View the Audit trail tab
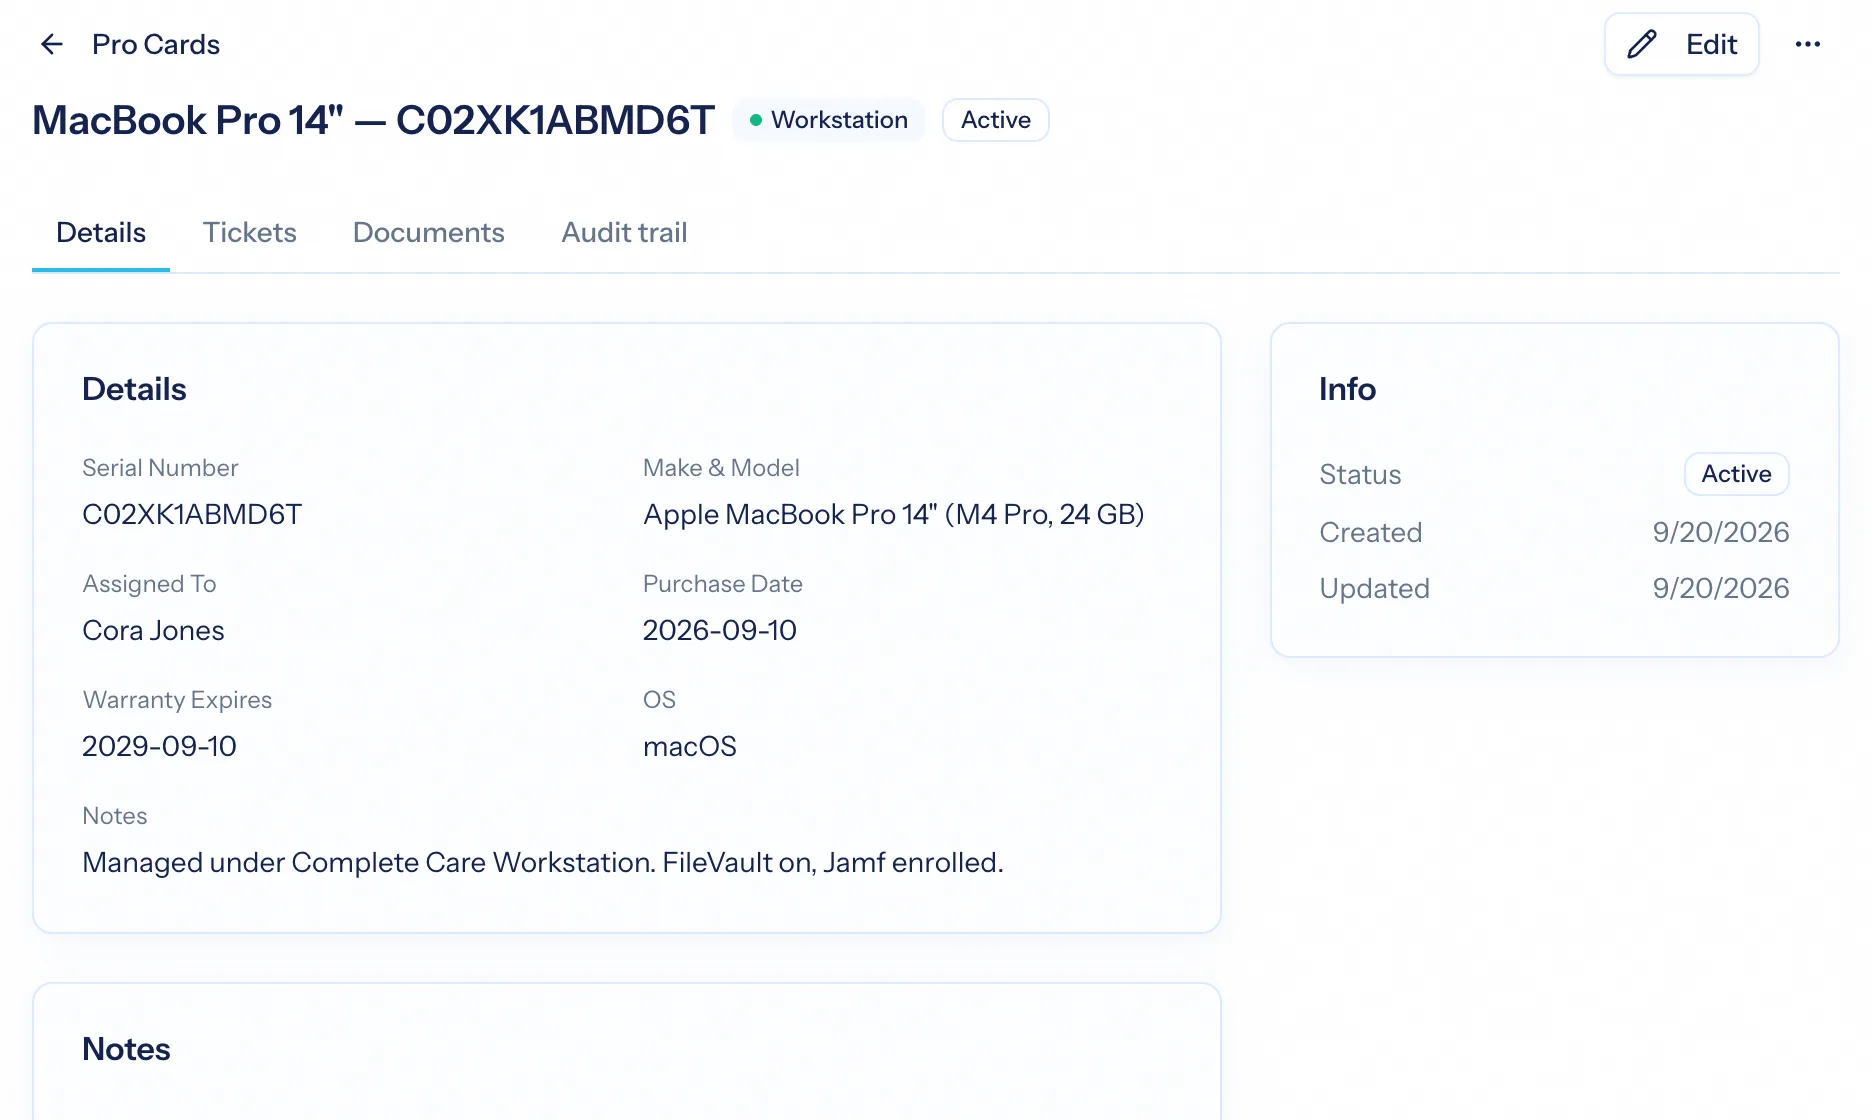The height and width of the screenshot is (1120, 1872). (x=624, y=232)
